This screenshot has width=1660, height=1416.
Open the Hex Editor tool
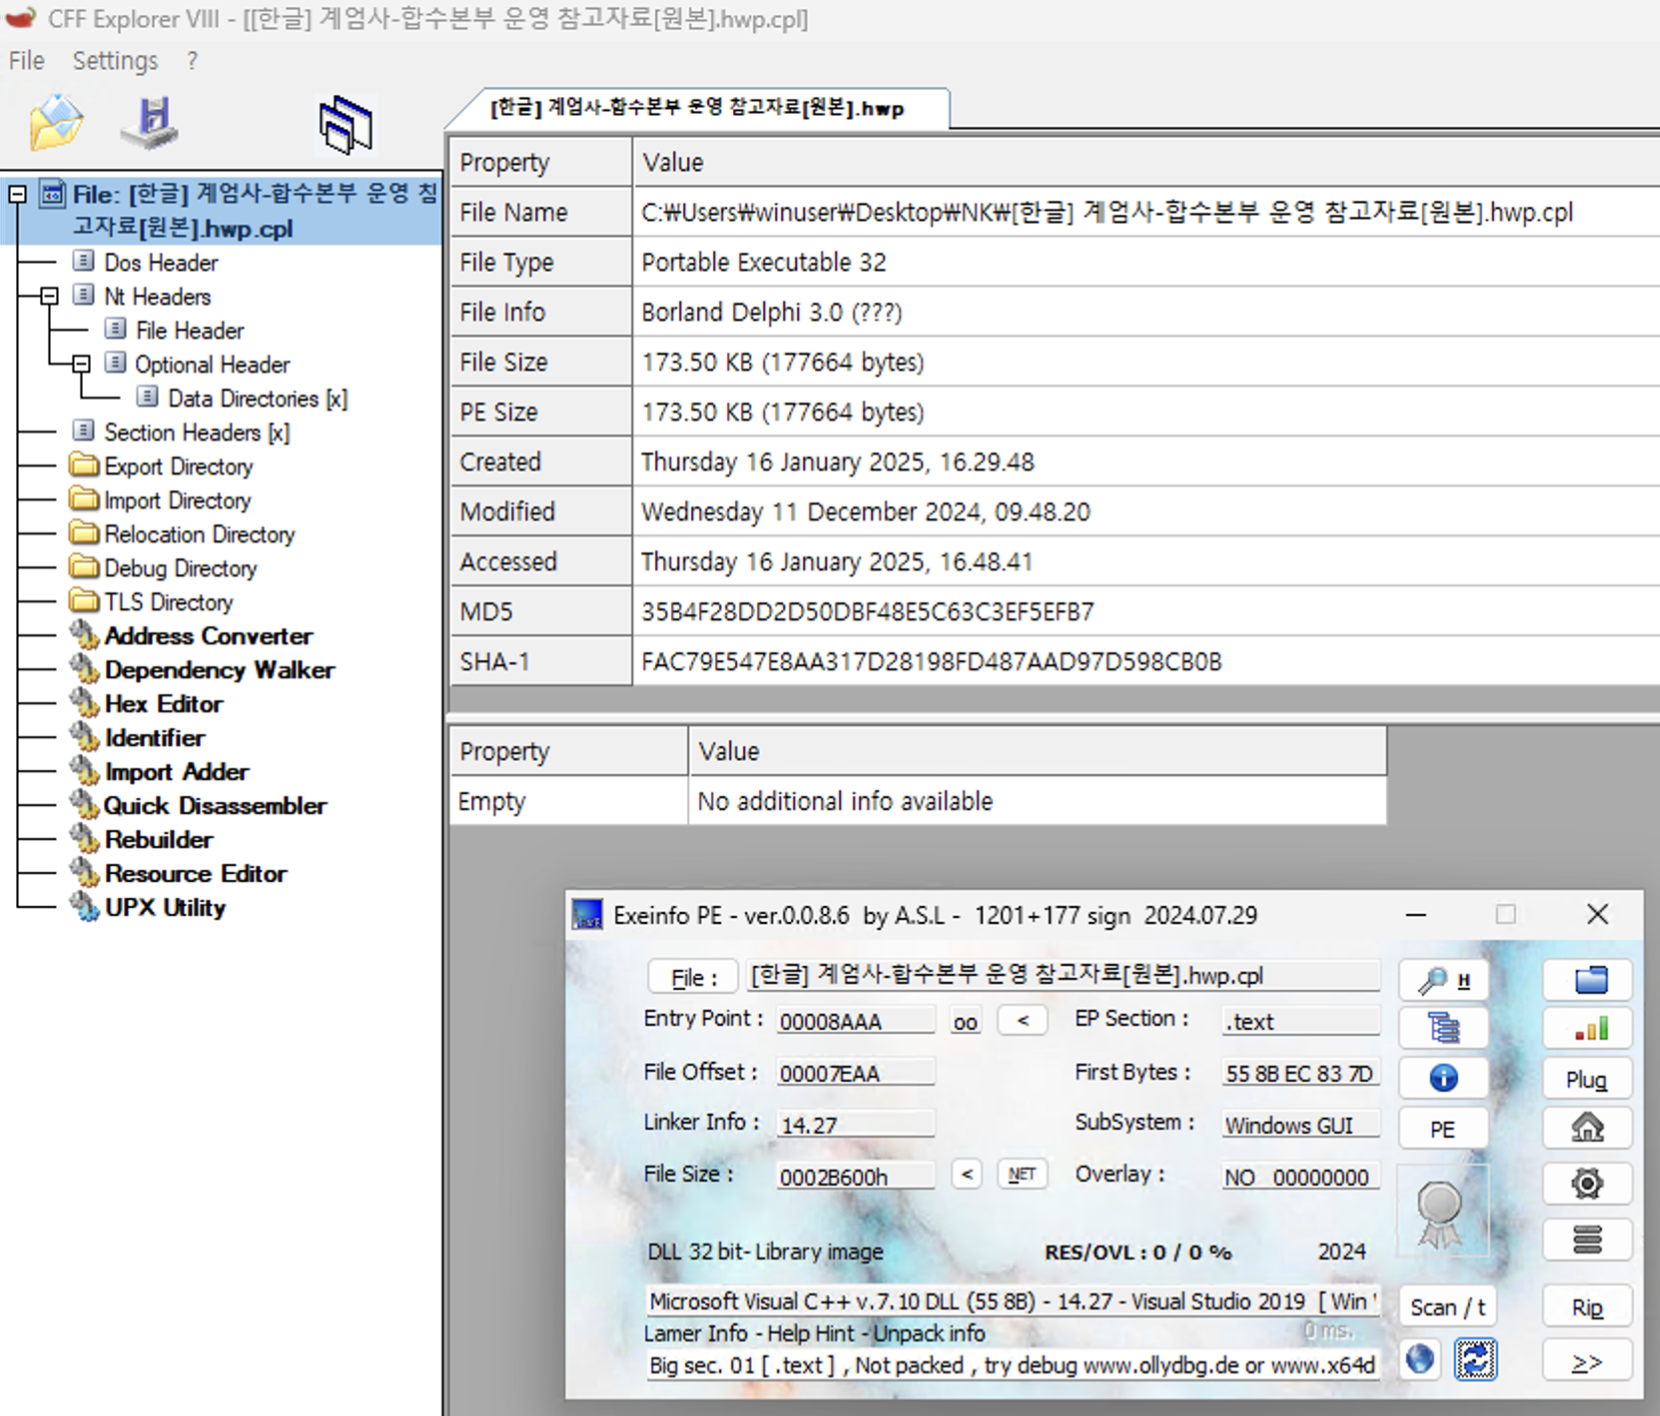(163, 704)
